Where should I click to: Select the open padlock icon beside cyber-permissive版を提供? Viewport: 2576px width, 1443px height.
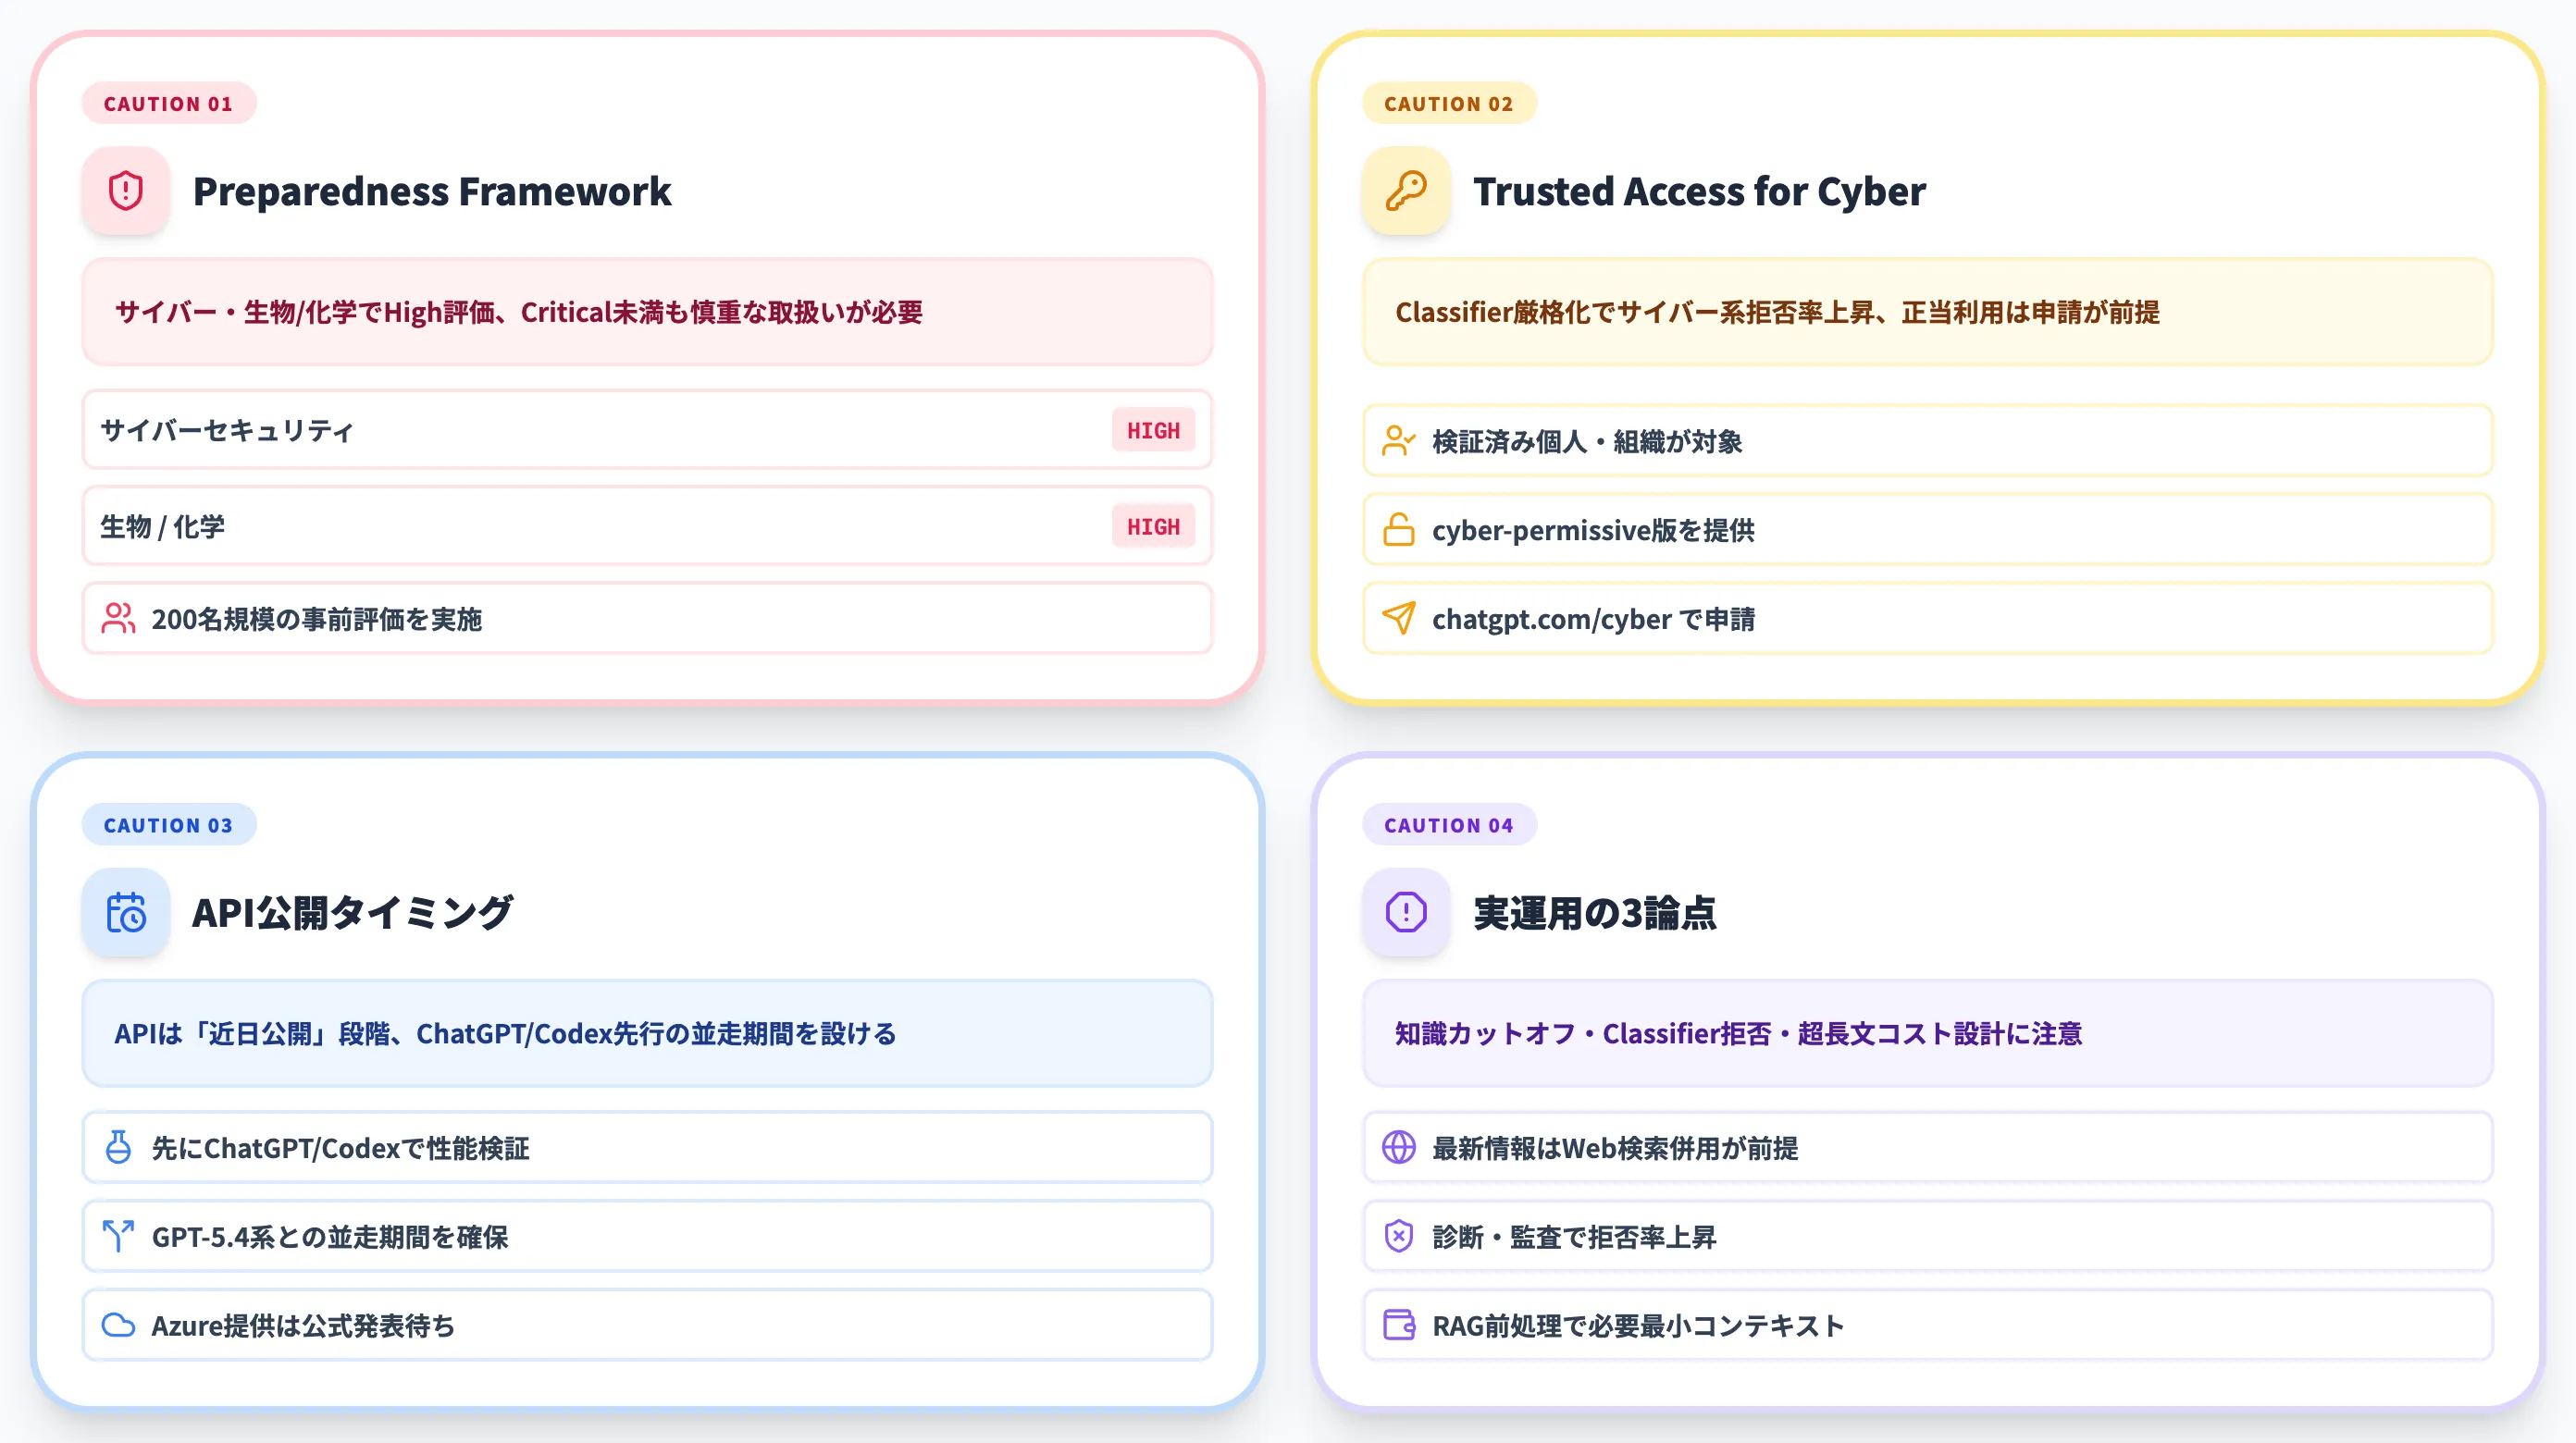pos(1398,530)
